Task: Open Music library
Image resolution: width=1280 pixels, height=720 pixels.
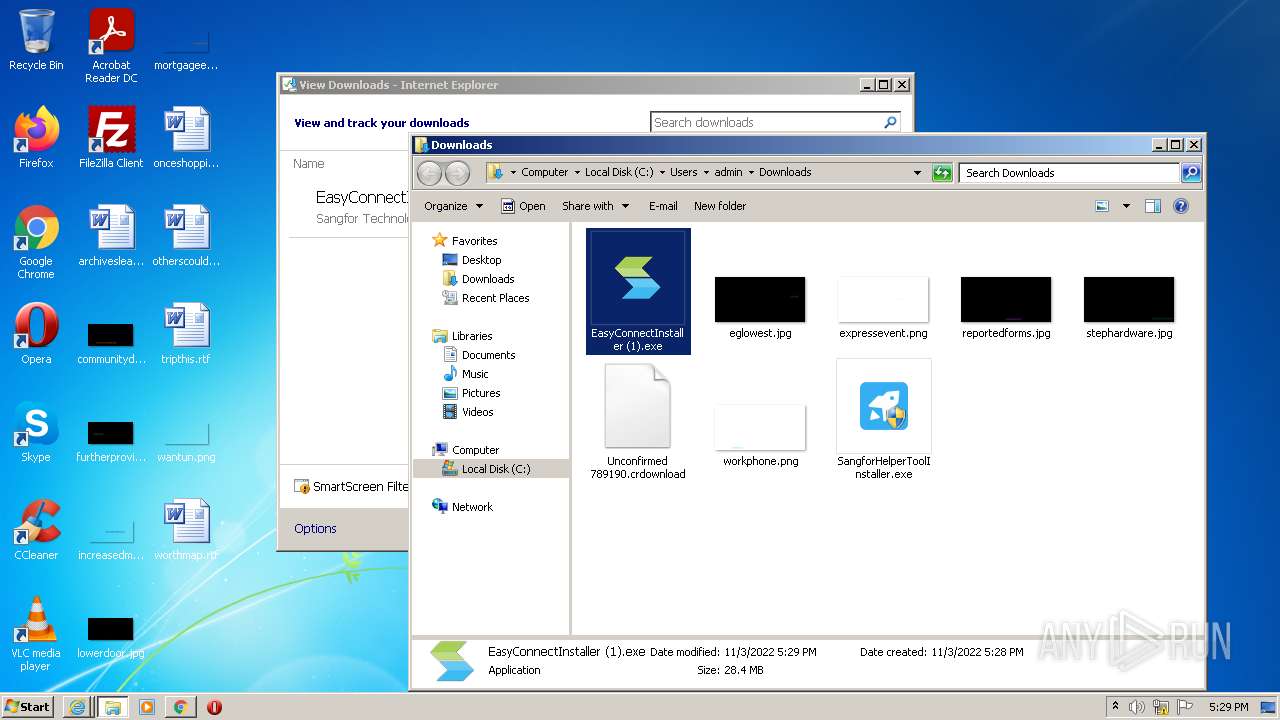Action: 475,374
